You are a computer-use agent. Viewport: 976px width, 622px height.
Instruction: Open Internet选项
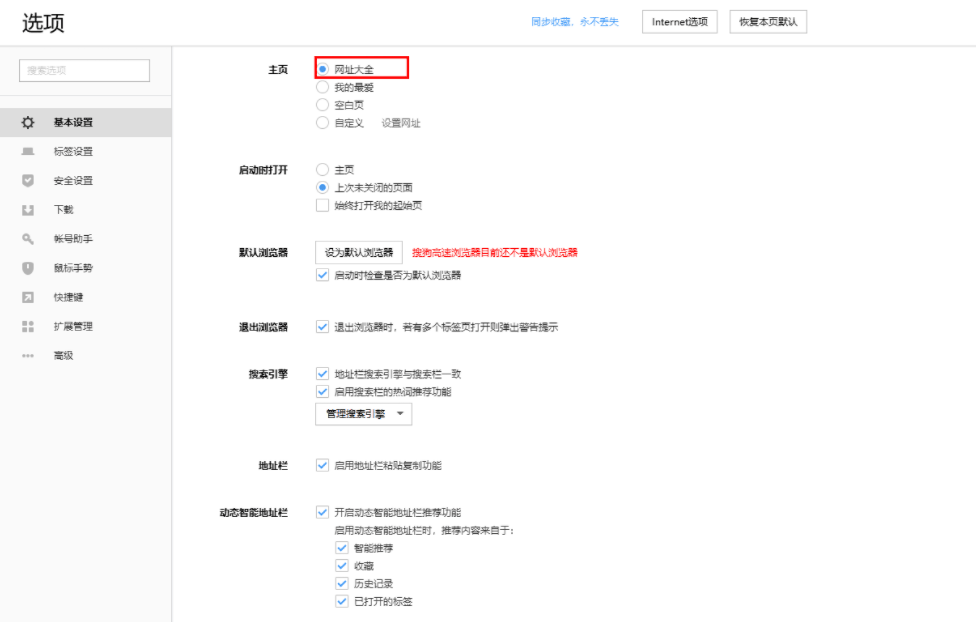(x=679, y=21)
